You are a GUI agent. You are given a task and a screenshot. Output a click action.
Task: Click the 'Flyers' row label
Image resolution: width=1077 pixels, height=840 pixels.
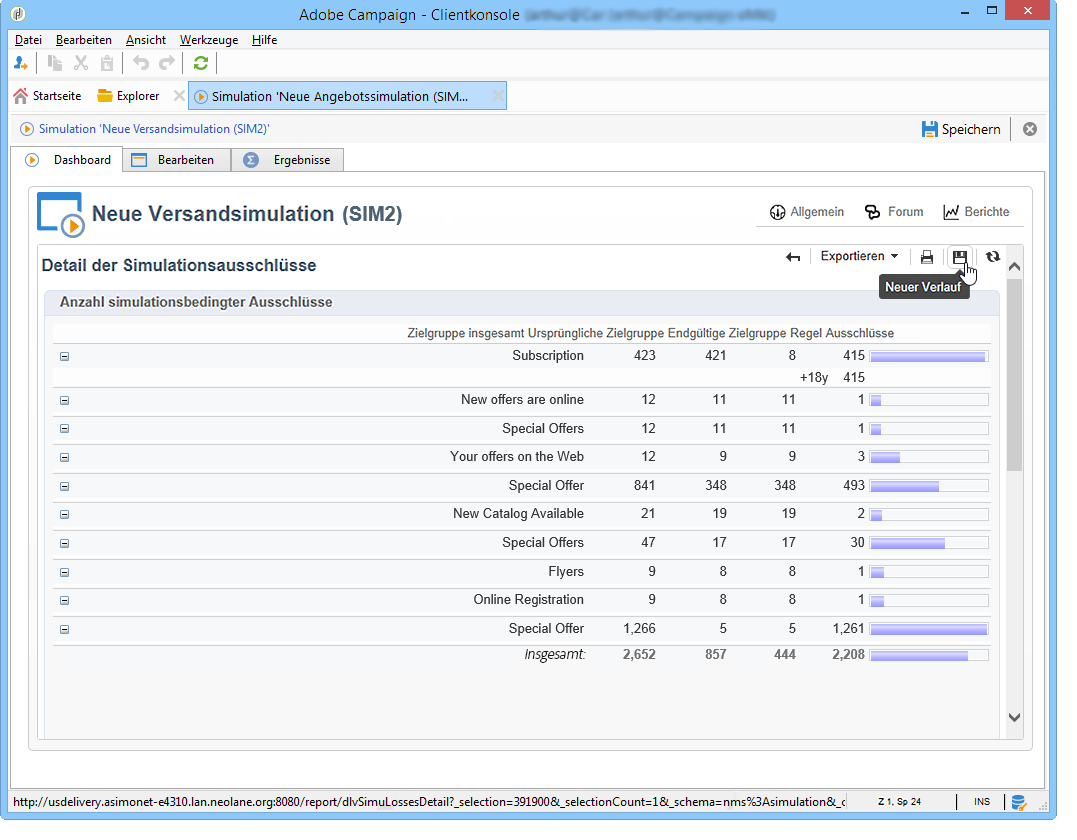[x=566, y=571]
